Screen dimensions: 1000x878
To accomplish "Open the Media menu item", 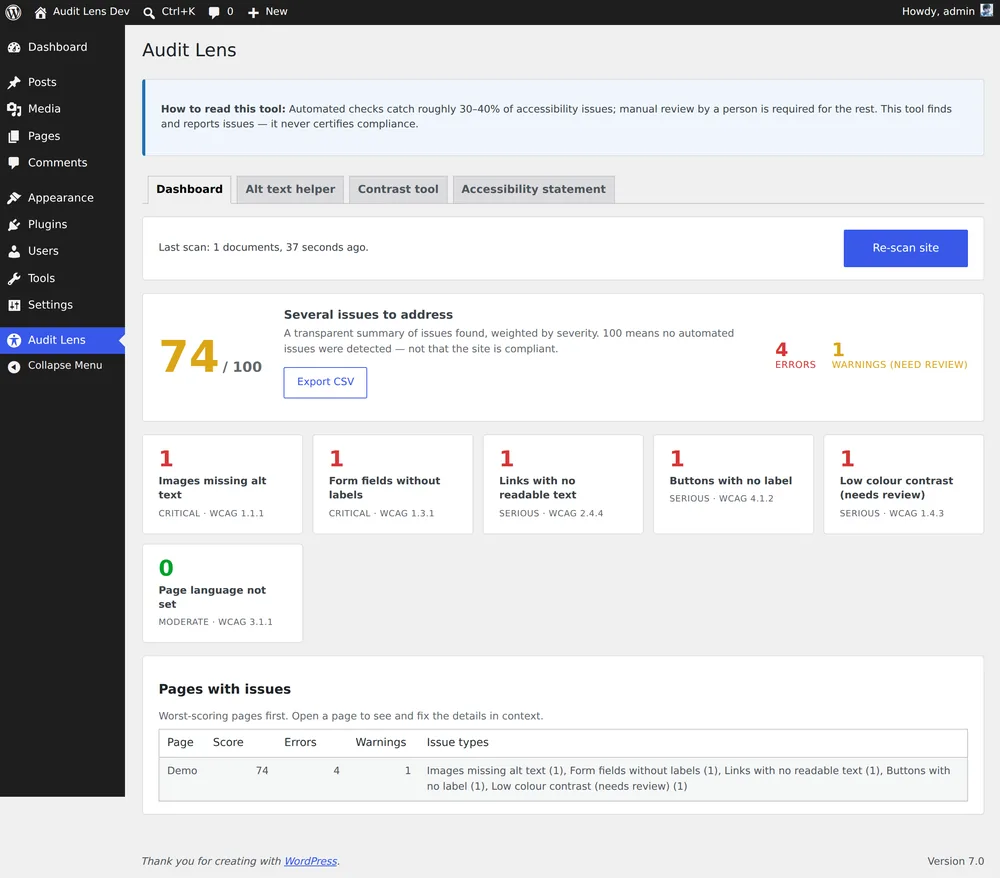I will point(62,109).
